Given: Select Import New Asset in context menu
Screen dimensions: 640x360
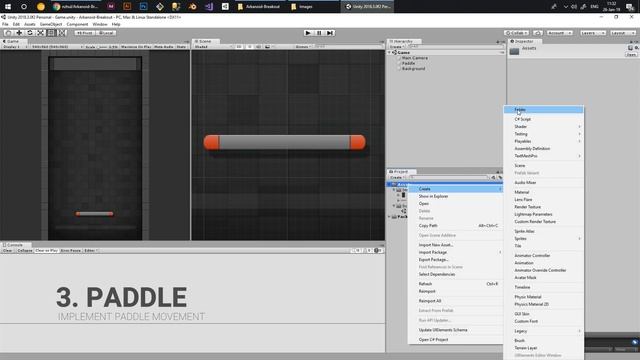Looking at the screenshot, I should click(x=456, y=245).
